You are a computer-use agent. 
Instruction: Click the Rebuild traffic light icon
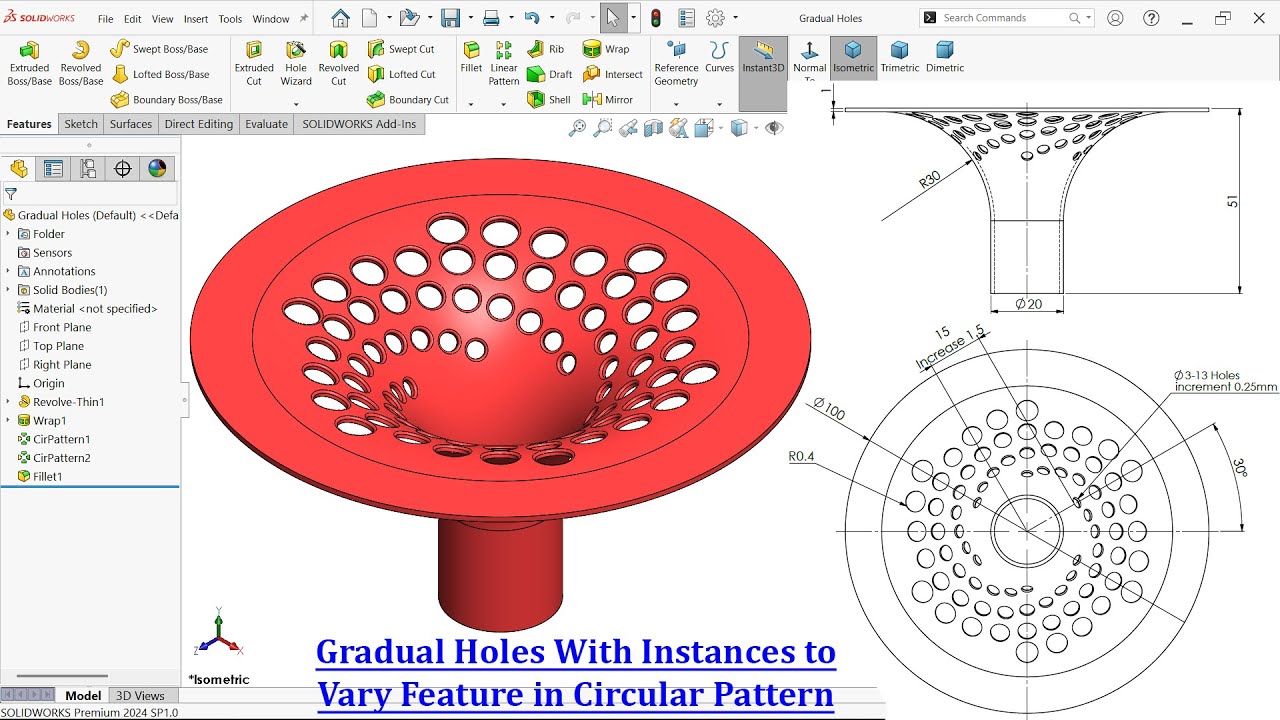coord(656,18)
